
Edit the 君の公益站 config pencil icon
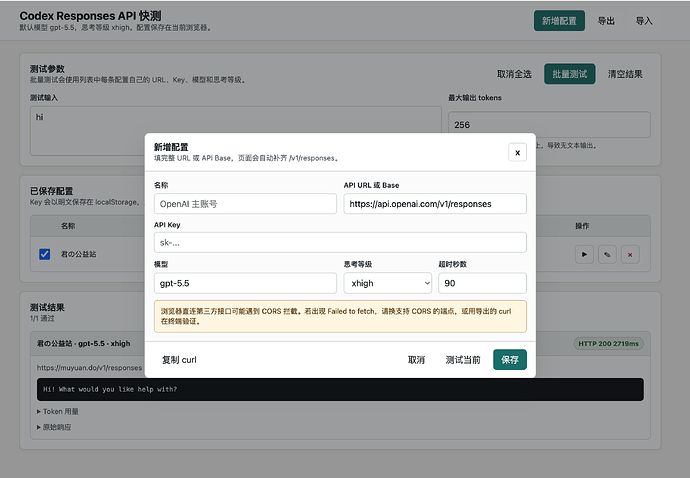(607, 254)
